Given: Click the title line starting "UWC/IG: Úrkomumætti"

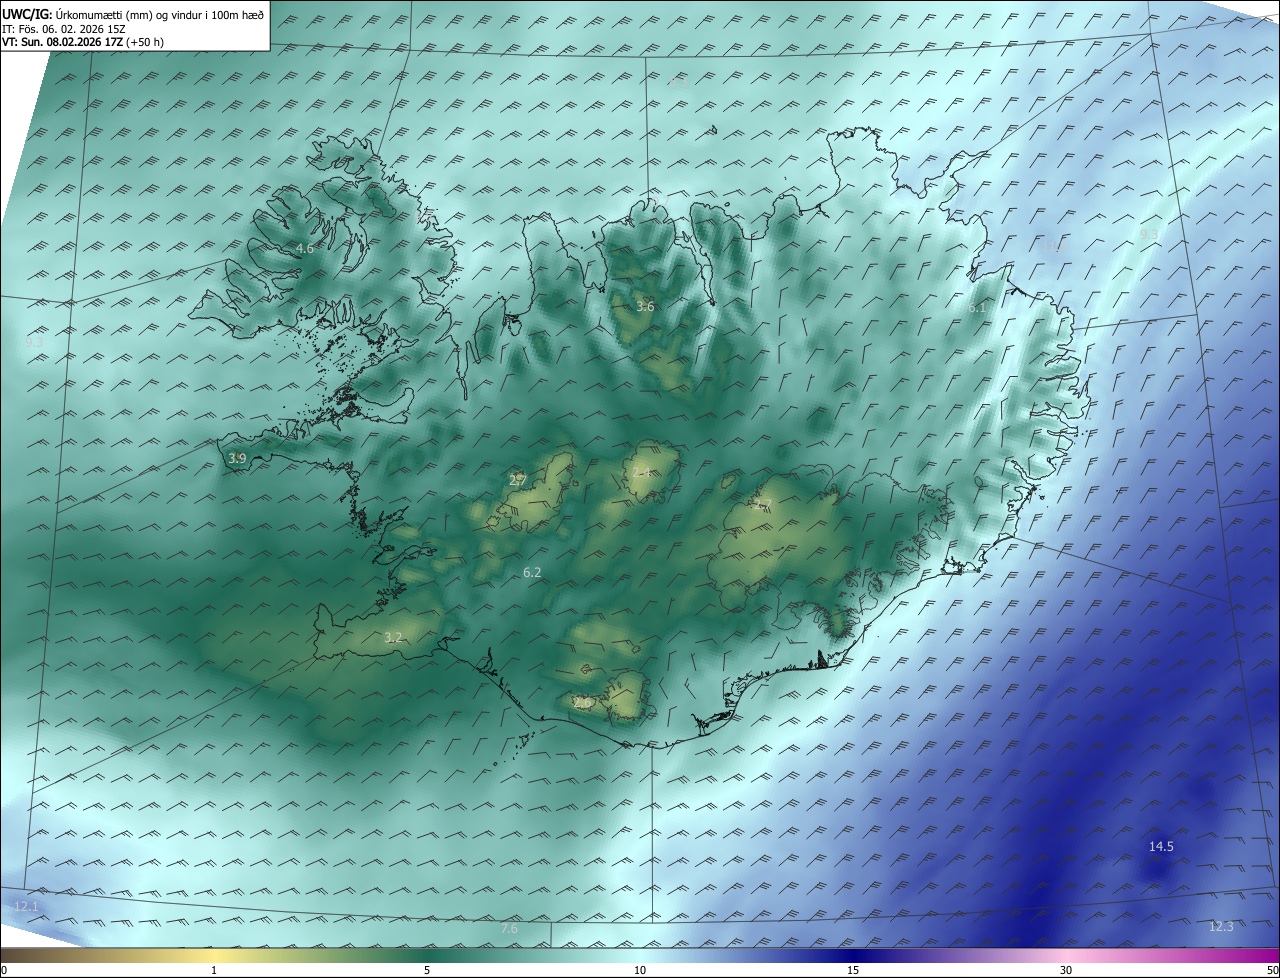Looking at the screenshot, I should [x=133, y=14].
